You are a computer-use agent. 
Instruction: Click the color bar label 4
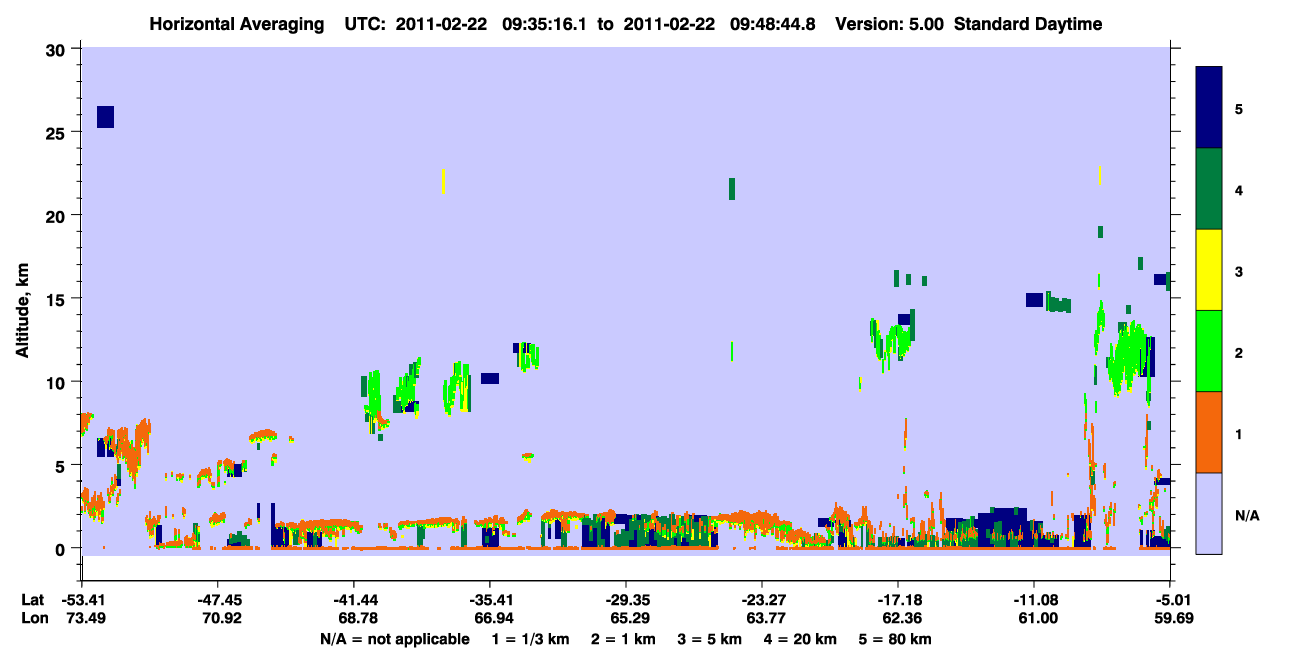[x=1240, y=189]
